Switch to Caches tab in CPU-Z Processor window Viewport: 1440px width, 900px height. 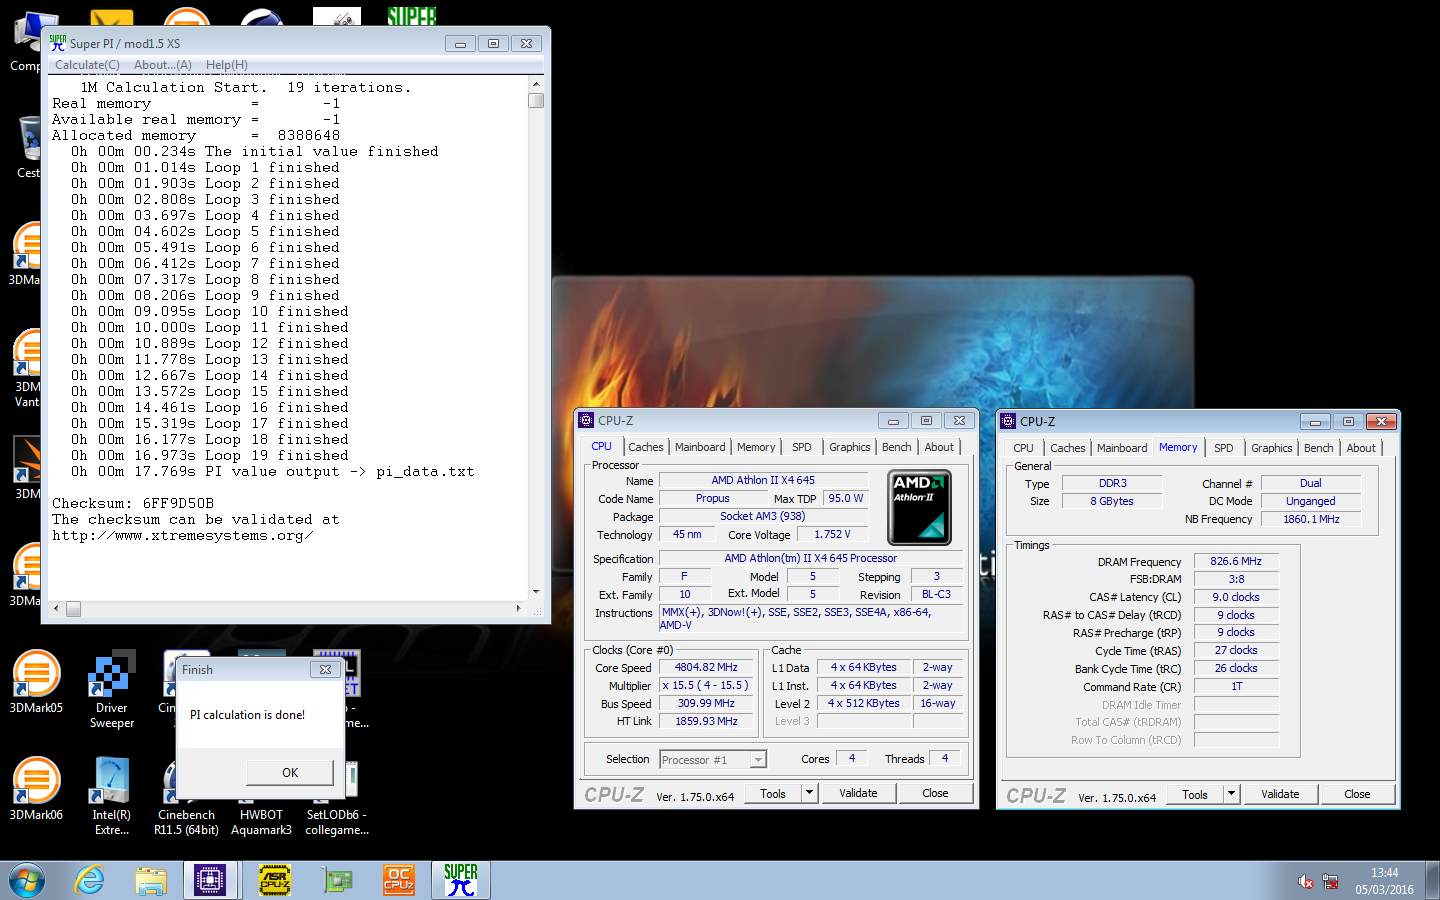point(646,447)
